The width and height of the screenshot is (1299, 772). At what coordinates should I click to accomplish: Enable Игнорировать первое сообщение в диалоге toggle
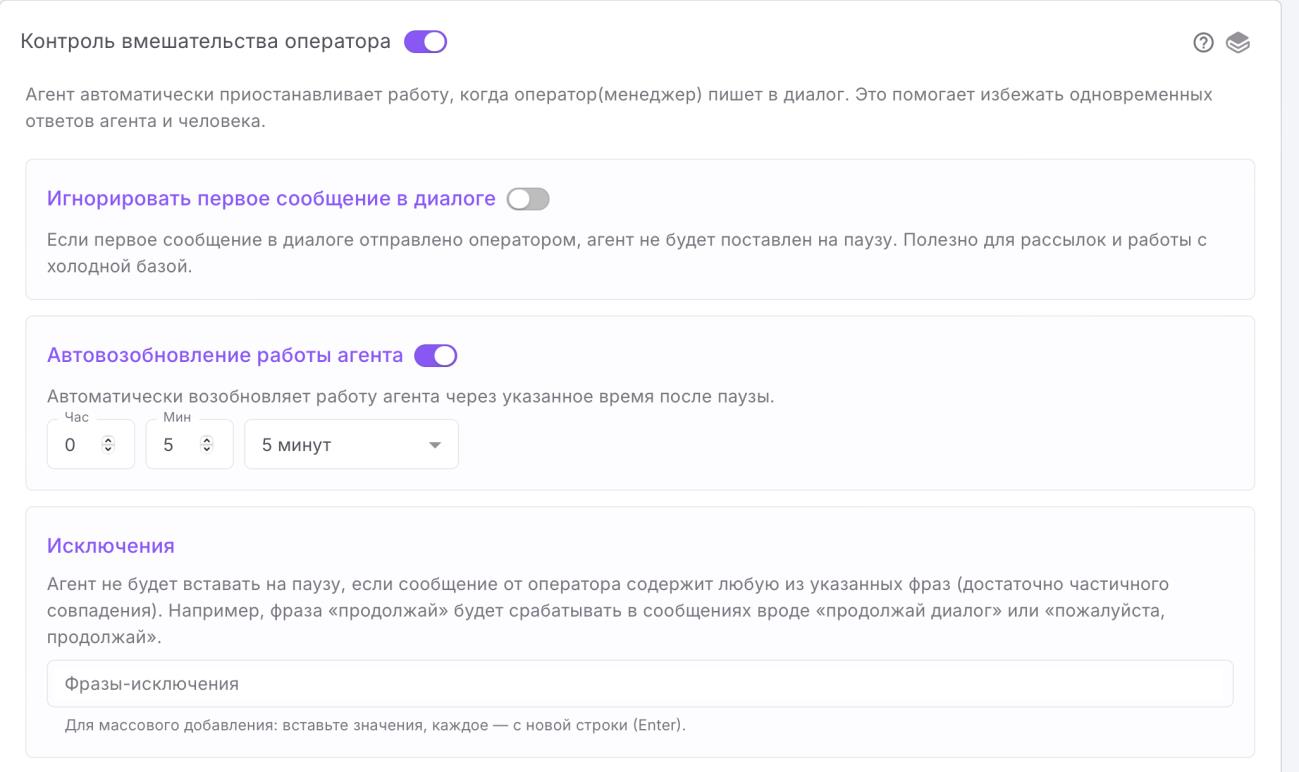529,199
